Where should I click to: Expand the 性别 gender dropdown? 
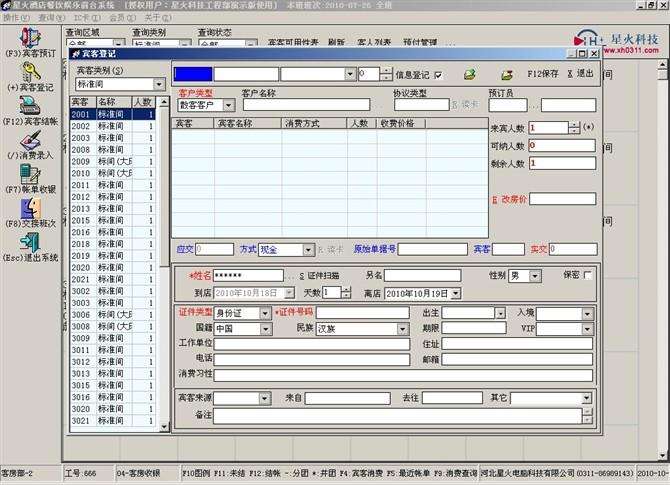coord(535,276)
